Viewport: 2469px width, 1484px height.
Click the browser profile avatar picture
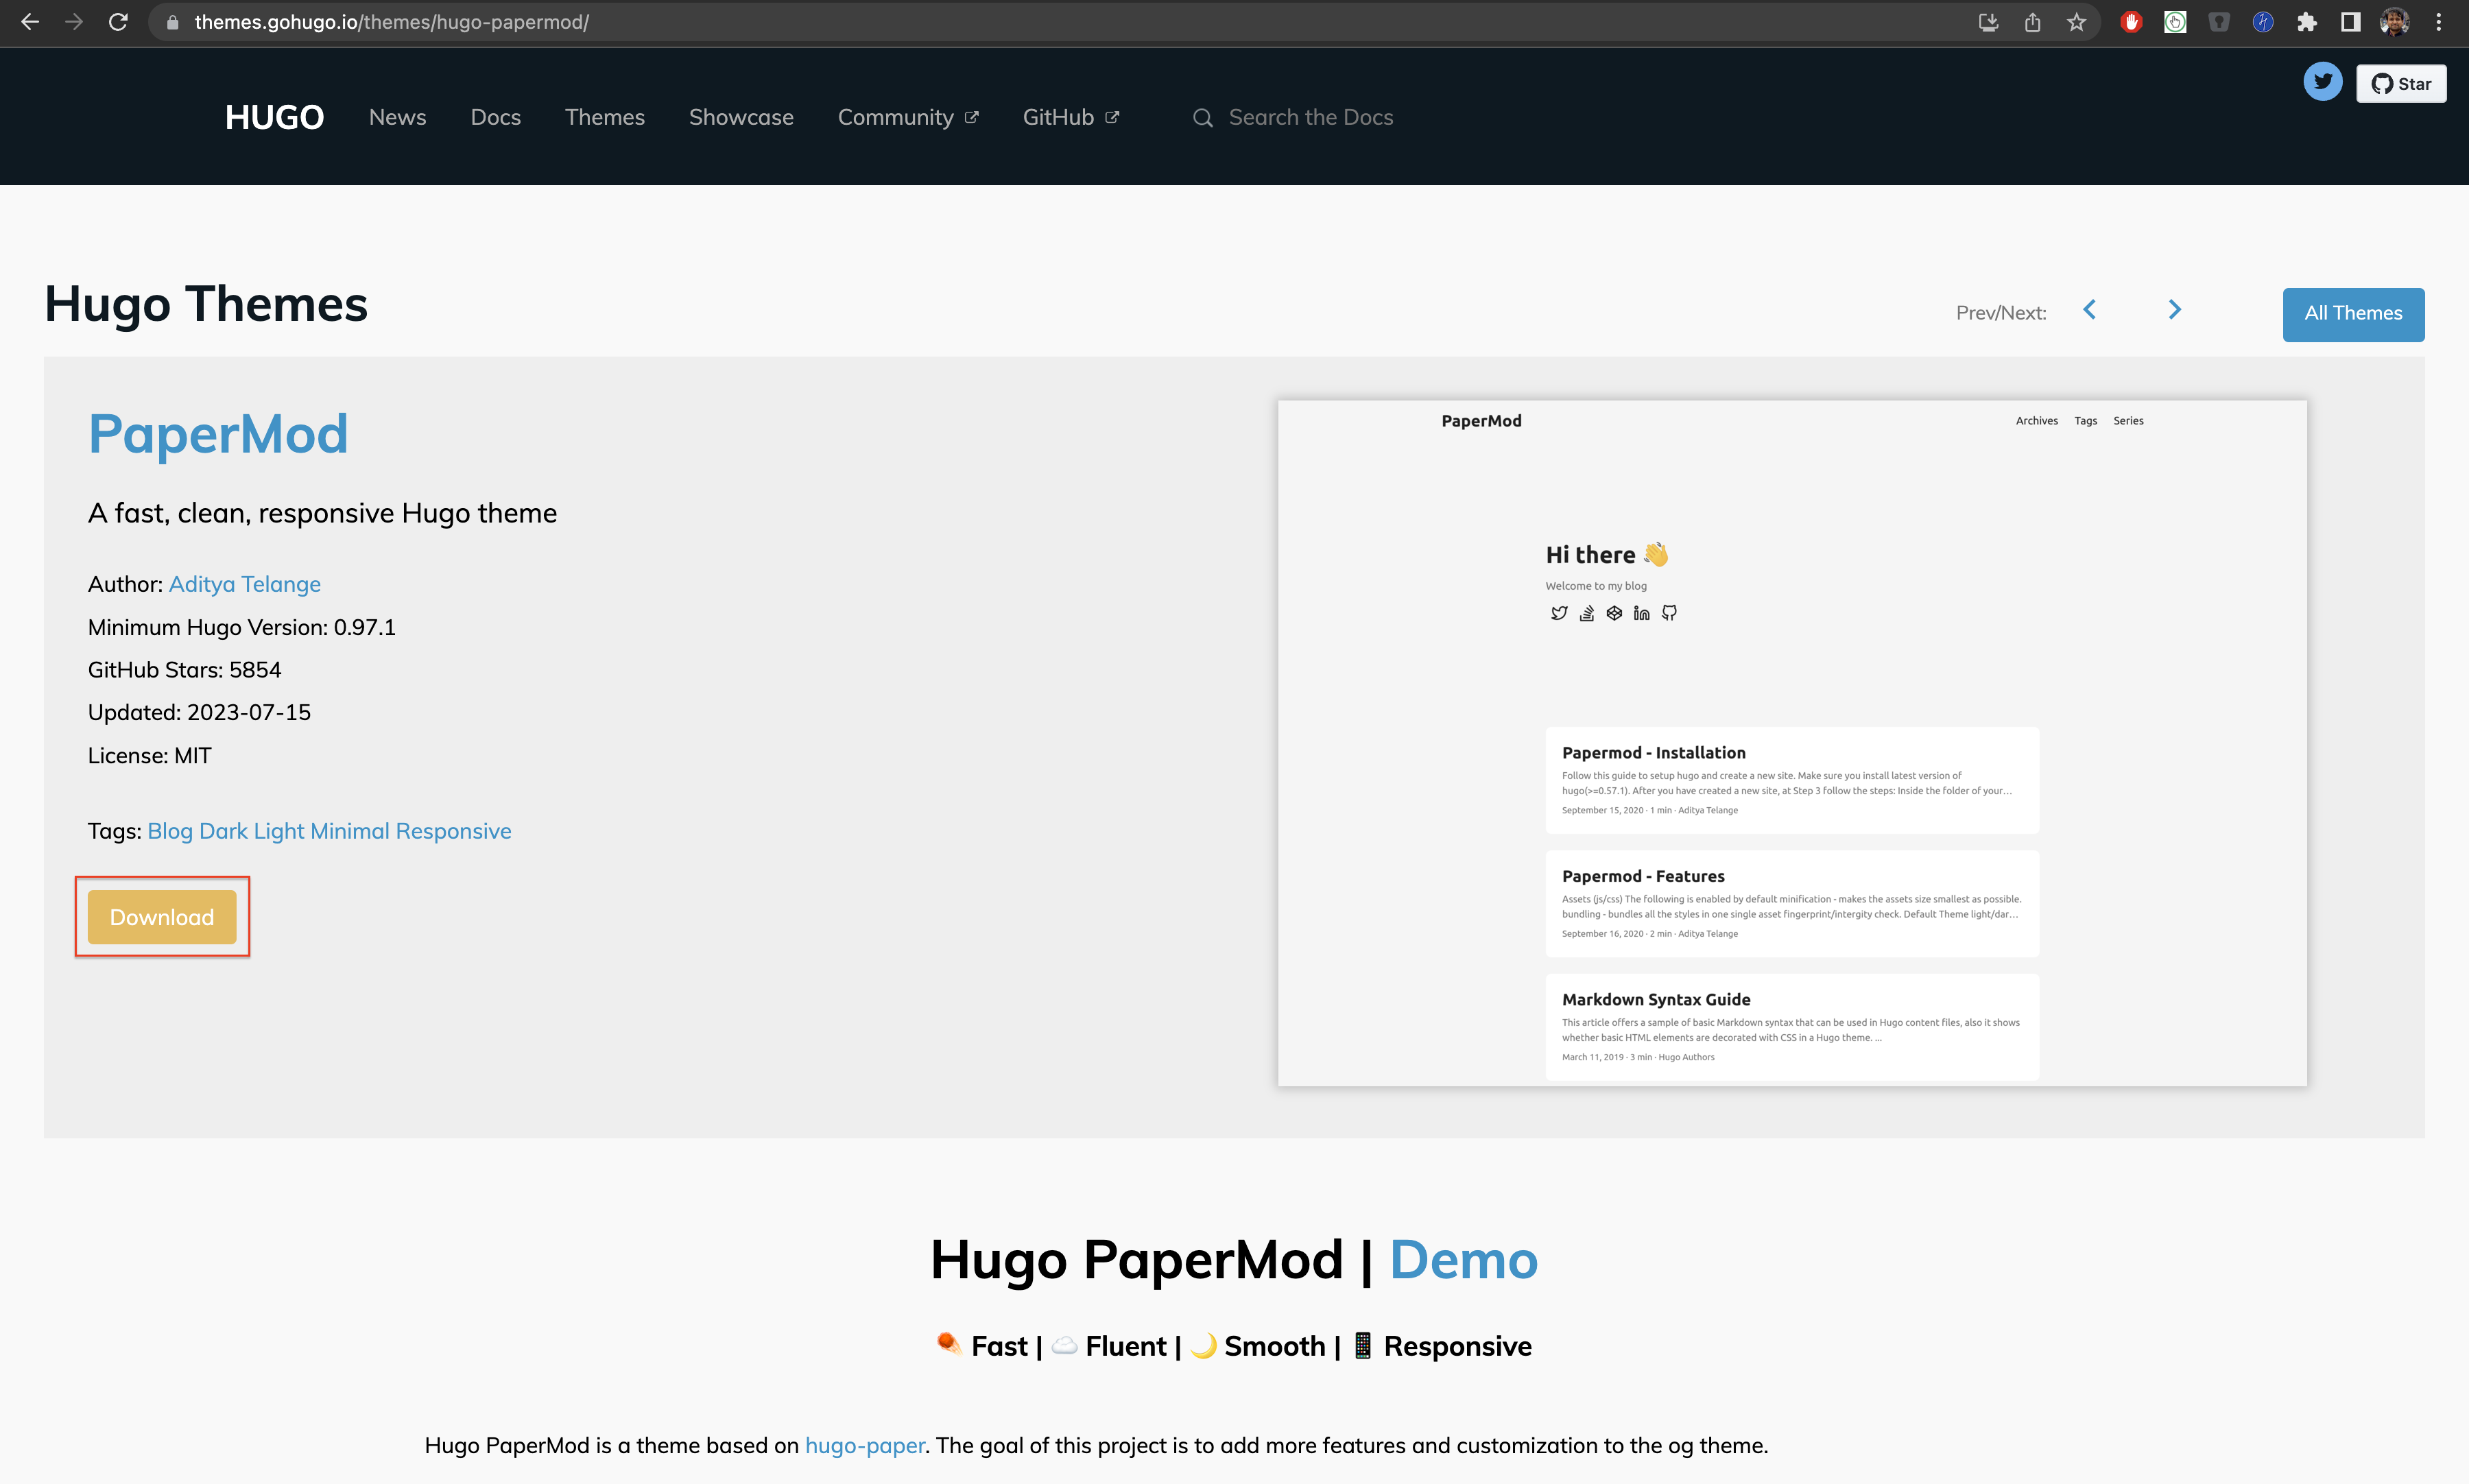[x=2394, y=22]
